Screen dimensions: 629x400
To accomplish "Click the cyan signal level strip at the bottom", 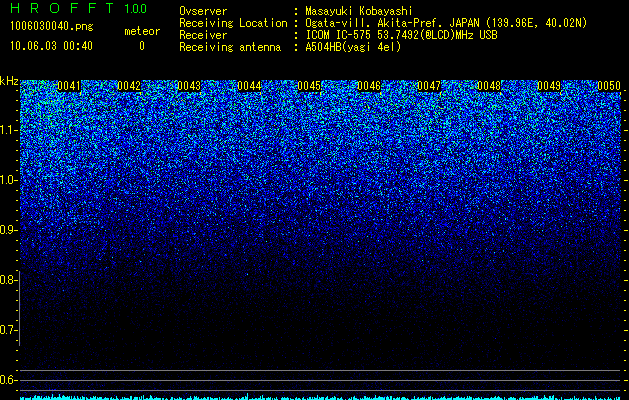I will [321, 397].
